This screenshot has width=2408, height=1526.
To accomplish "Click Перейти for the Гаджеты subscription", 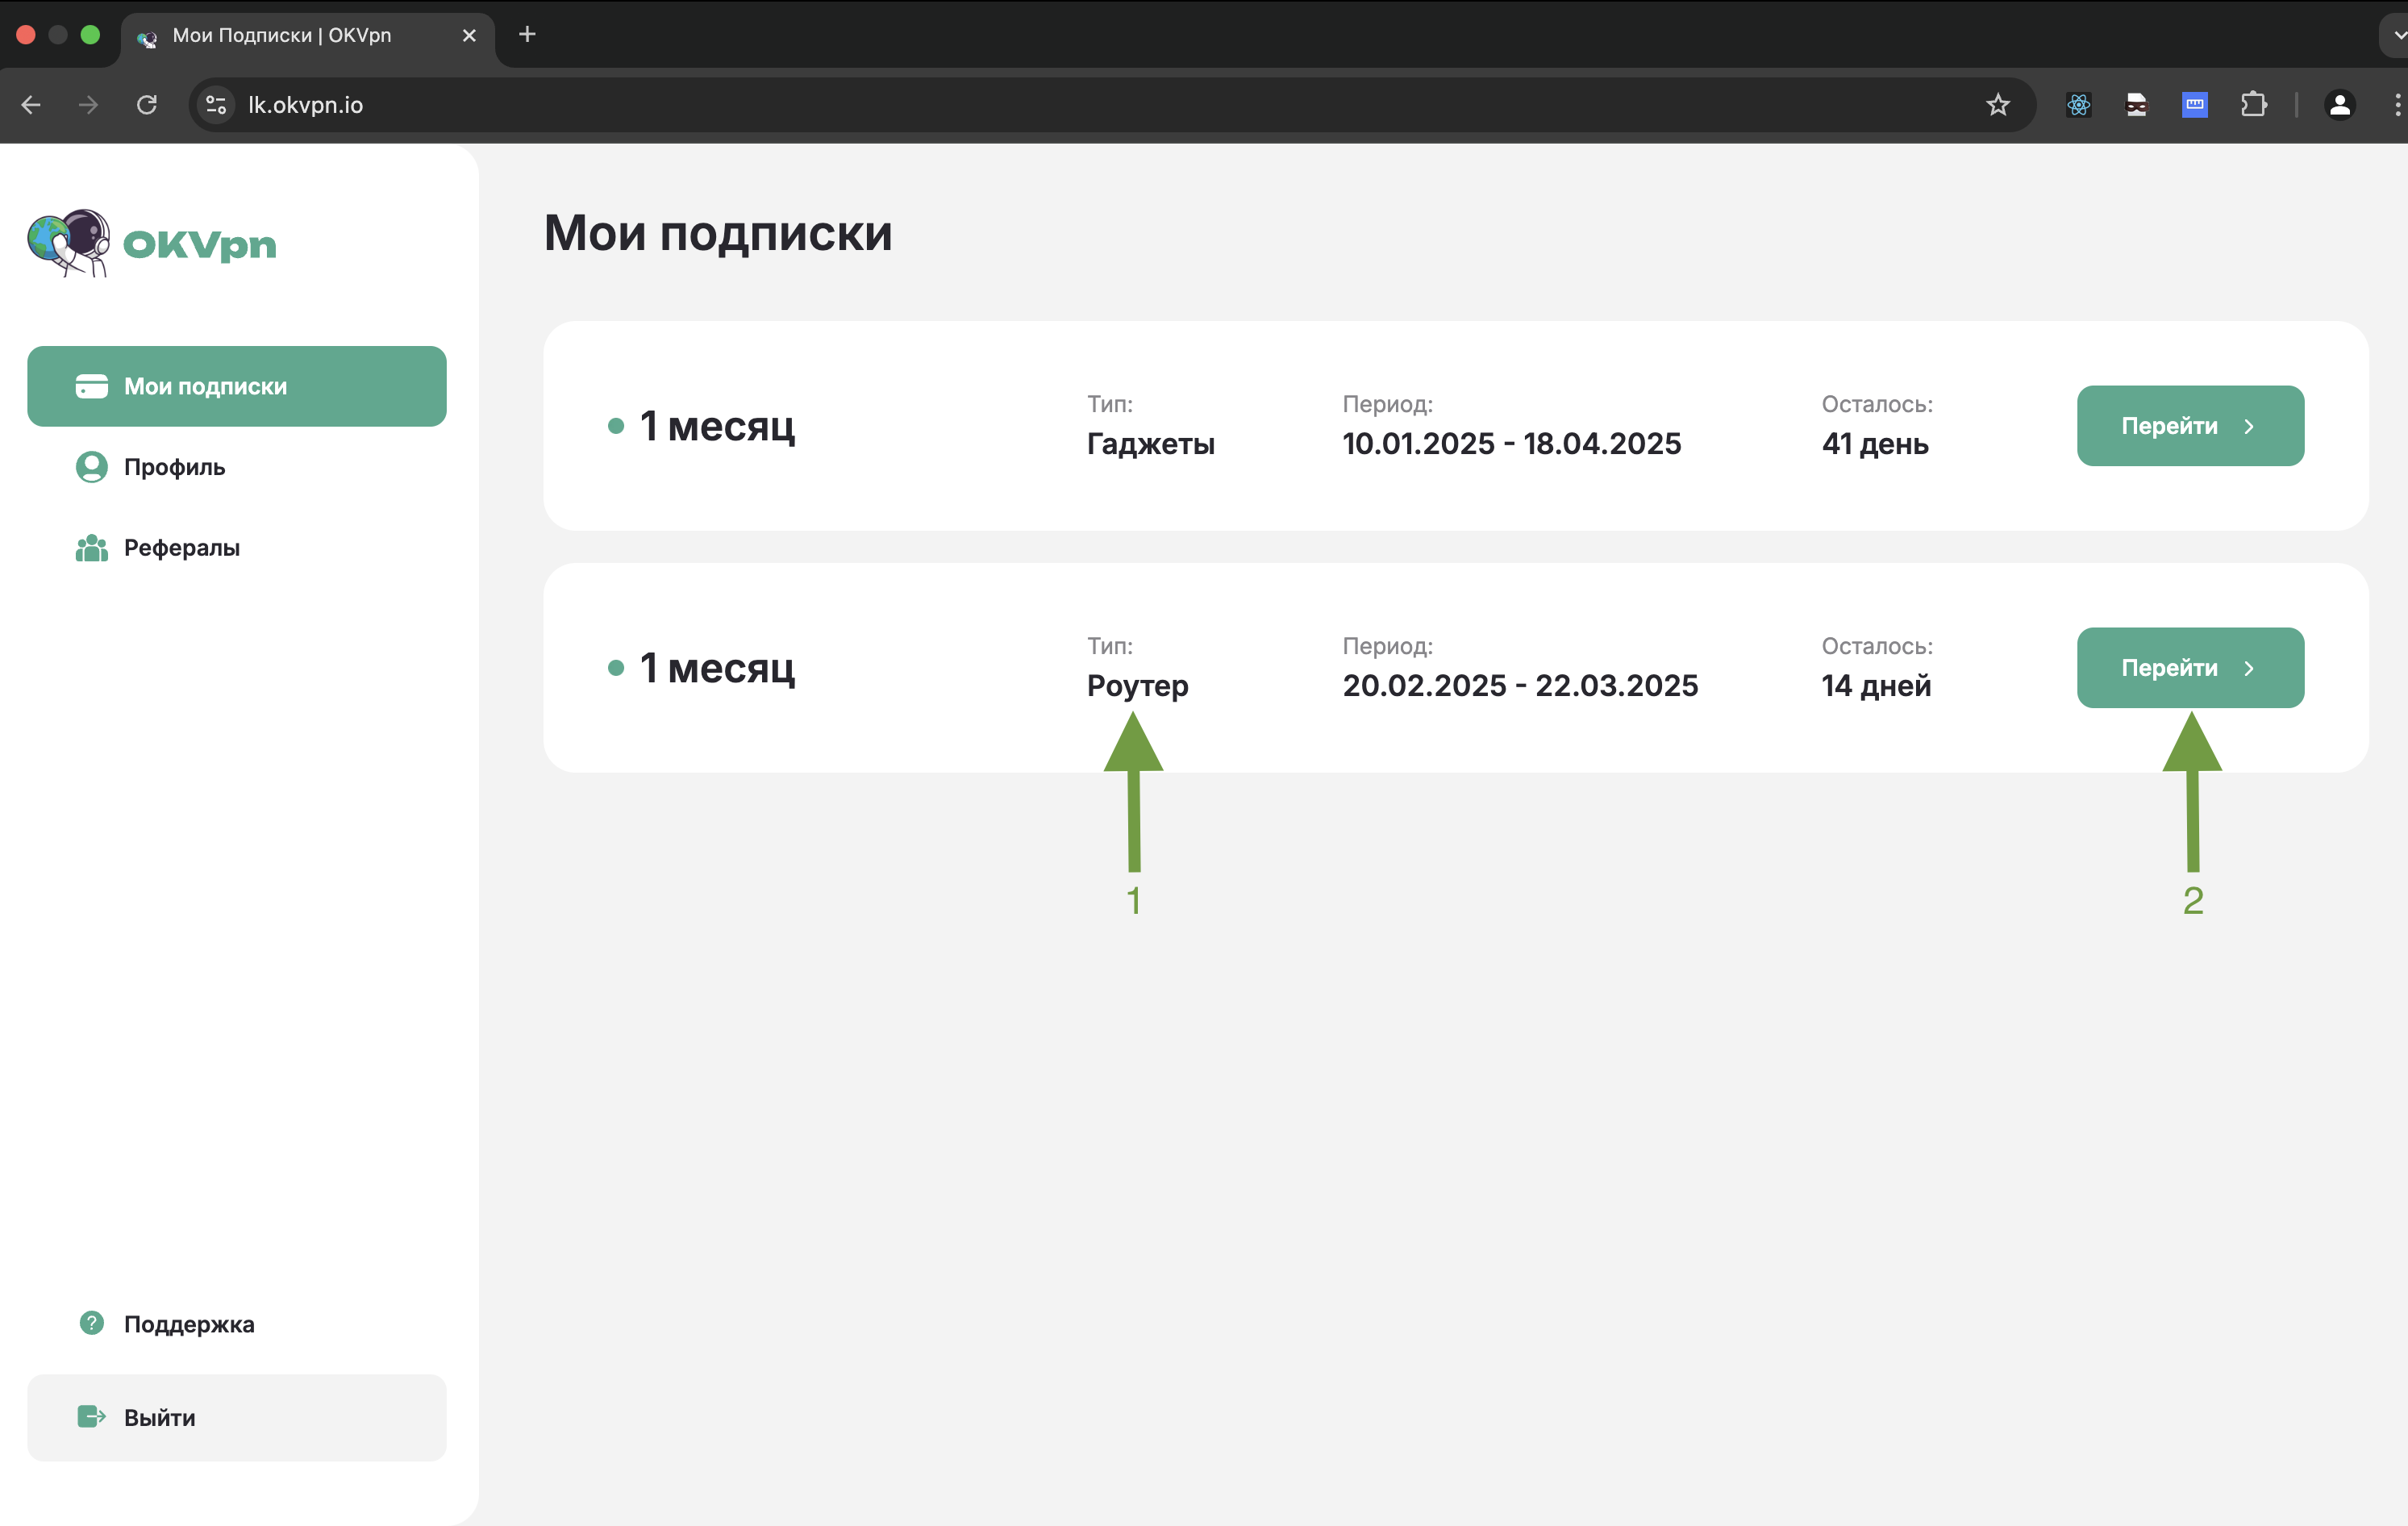I will pyautogui.click(x=2190, y=426).
